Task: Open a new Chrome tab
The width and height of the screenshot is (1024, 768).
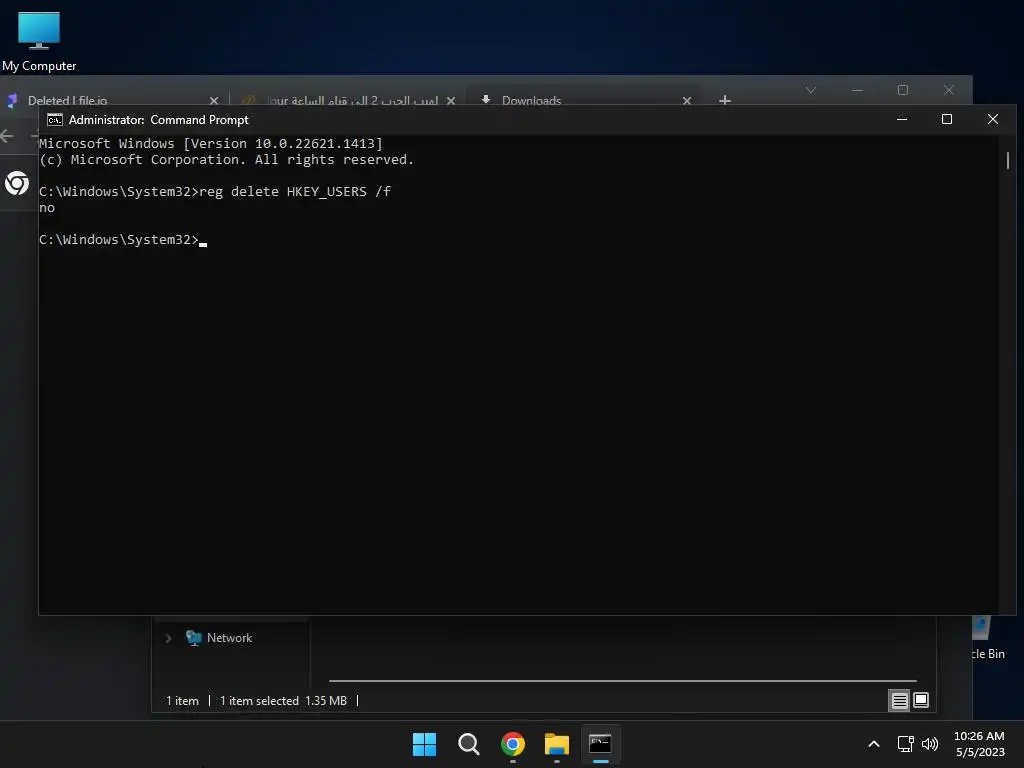Action: coord(724,99)
